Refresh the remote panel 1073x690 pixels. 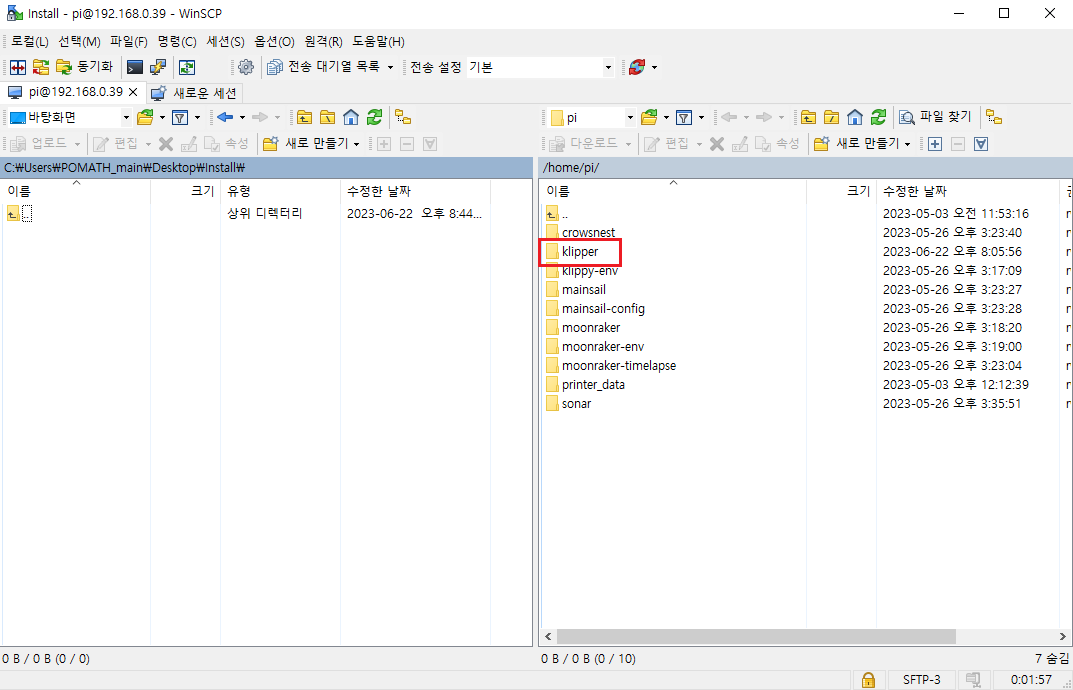[x=878, y=118]
